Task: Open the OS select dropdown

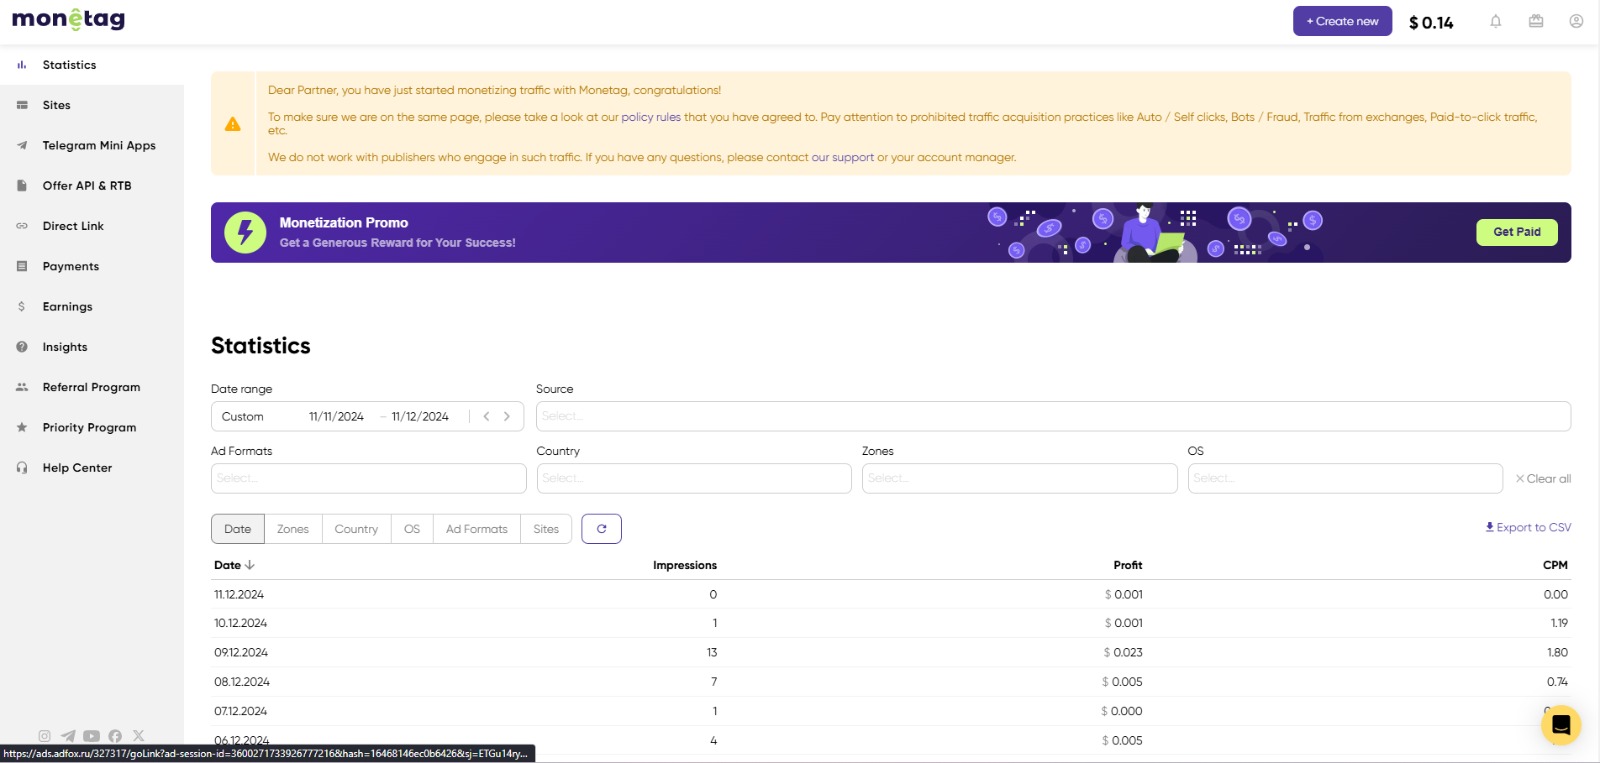Action: [x=1345, y=478]
